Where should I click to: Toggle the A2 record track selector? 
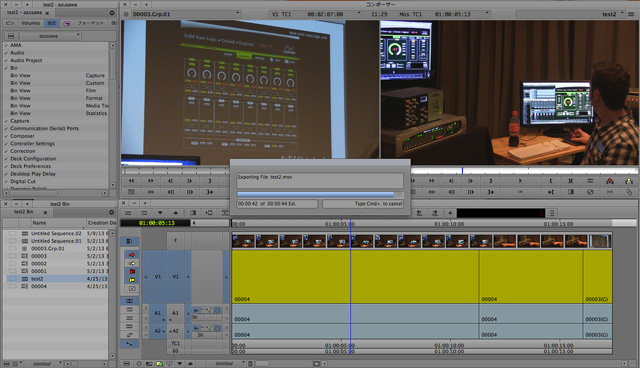[x=175, y=331]
